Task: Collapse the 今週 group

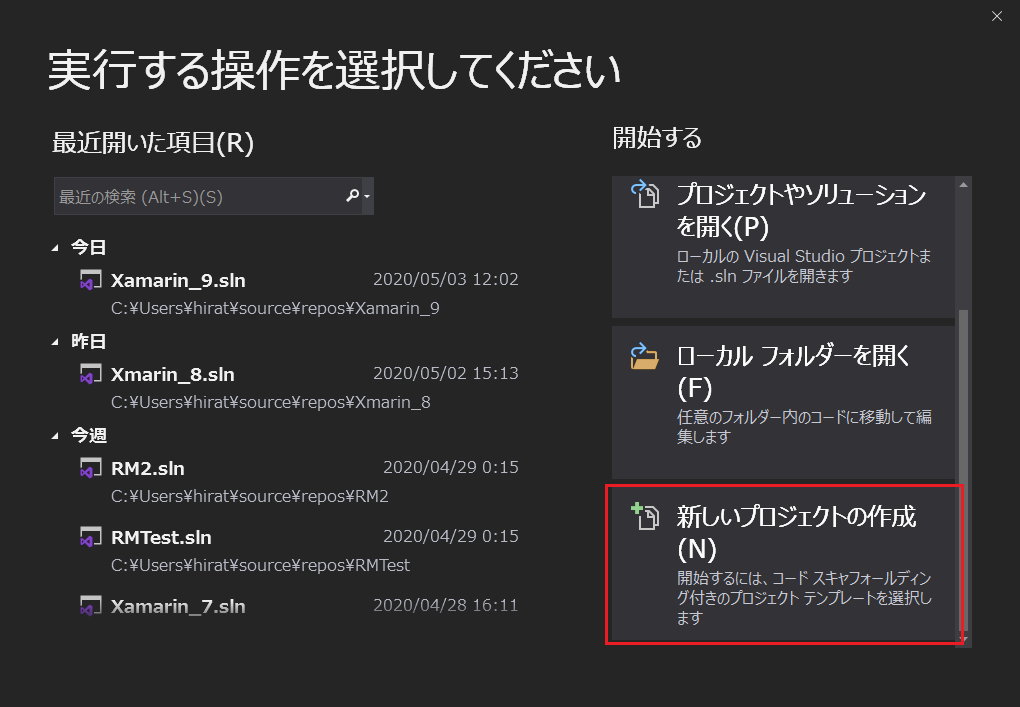Action: pyautogui.click(x=55, y=436)
